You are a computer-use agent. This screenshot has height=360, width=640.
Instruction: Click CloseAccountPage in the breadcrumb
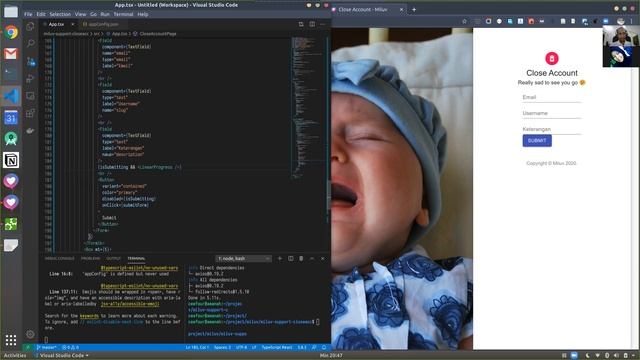[158, 34]
